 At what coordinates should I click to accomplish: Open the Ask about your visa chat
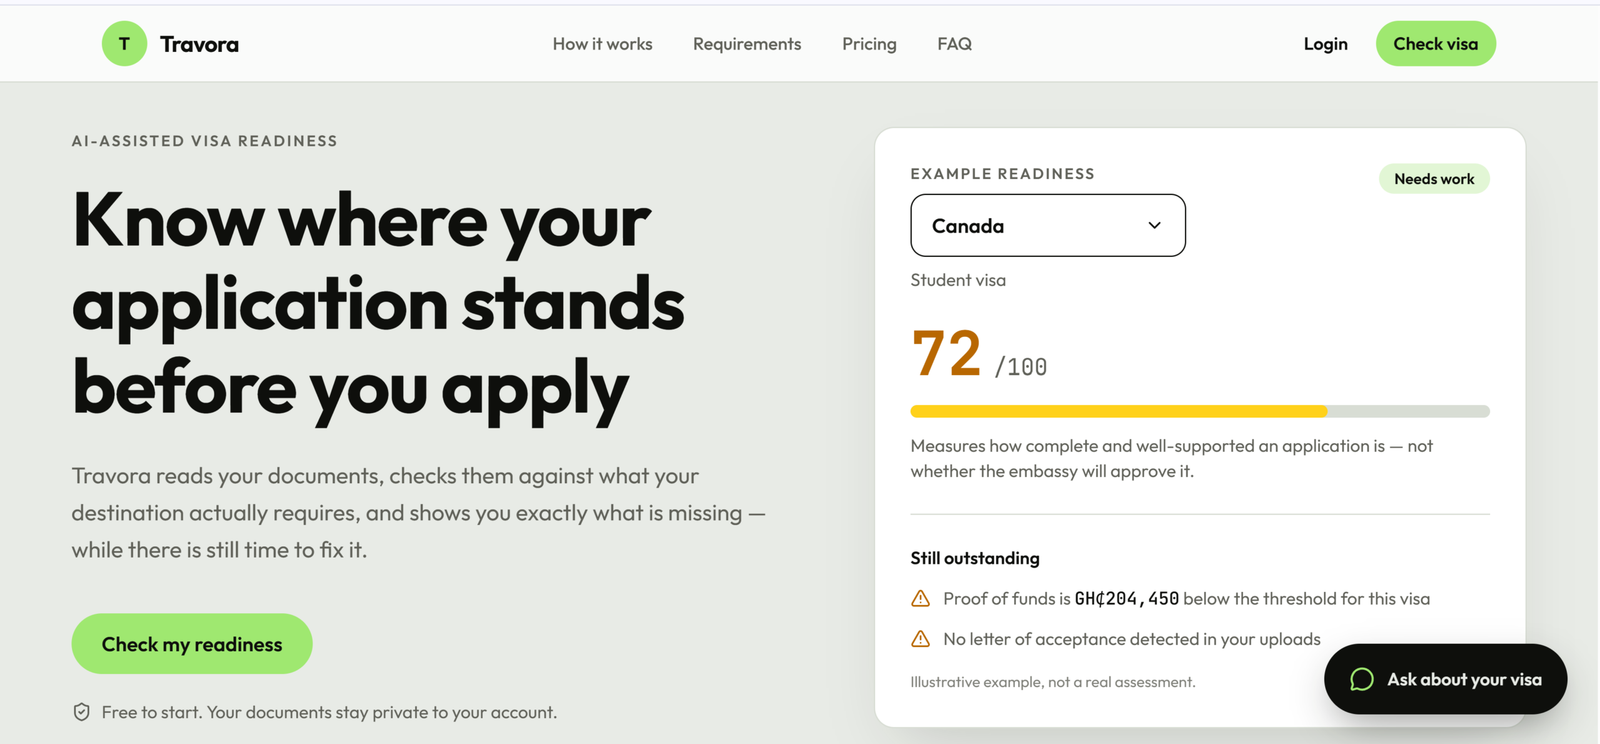[x=1445, y=679]
